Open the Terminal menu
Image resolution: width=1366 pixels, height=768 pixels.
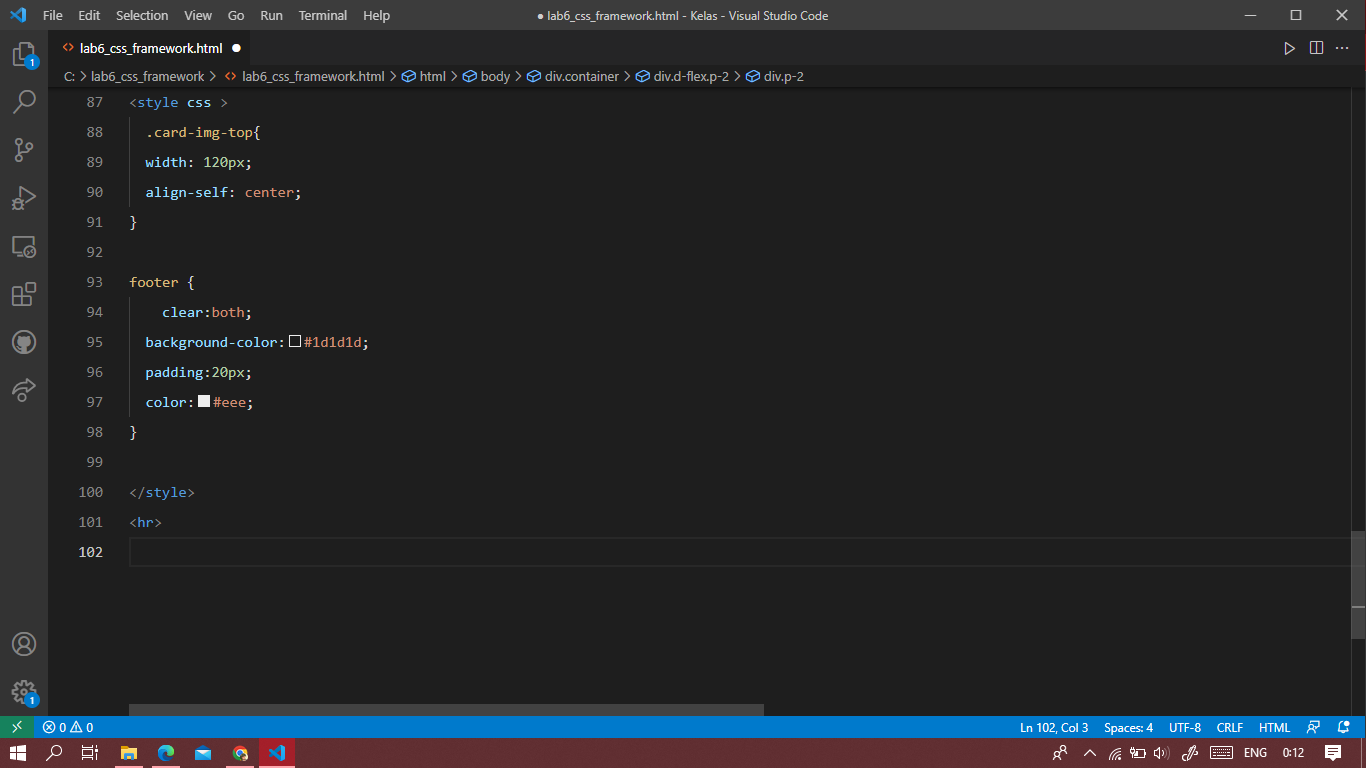point(322,15)
